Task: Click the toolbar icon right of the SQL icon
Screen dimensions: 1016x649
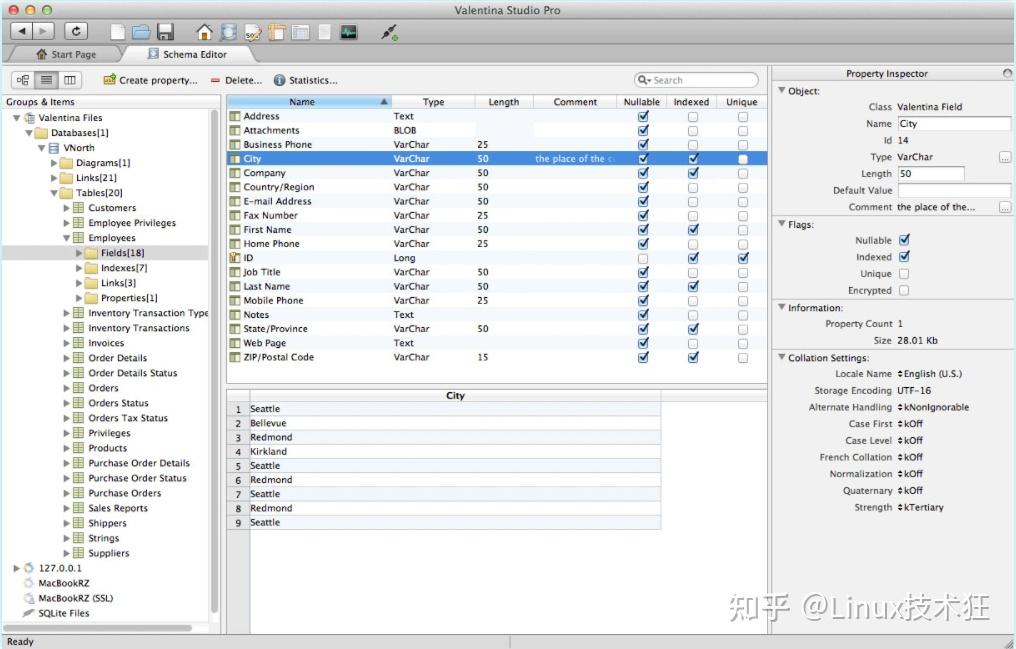Action: pyautogui.click(x=277, y=32)
